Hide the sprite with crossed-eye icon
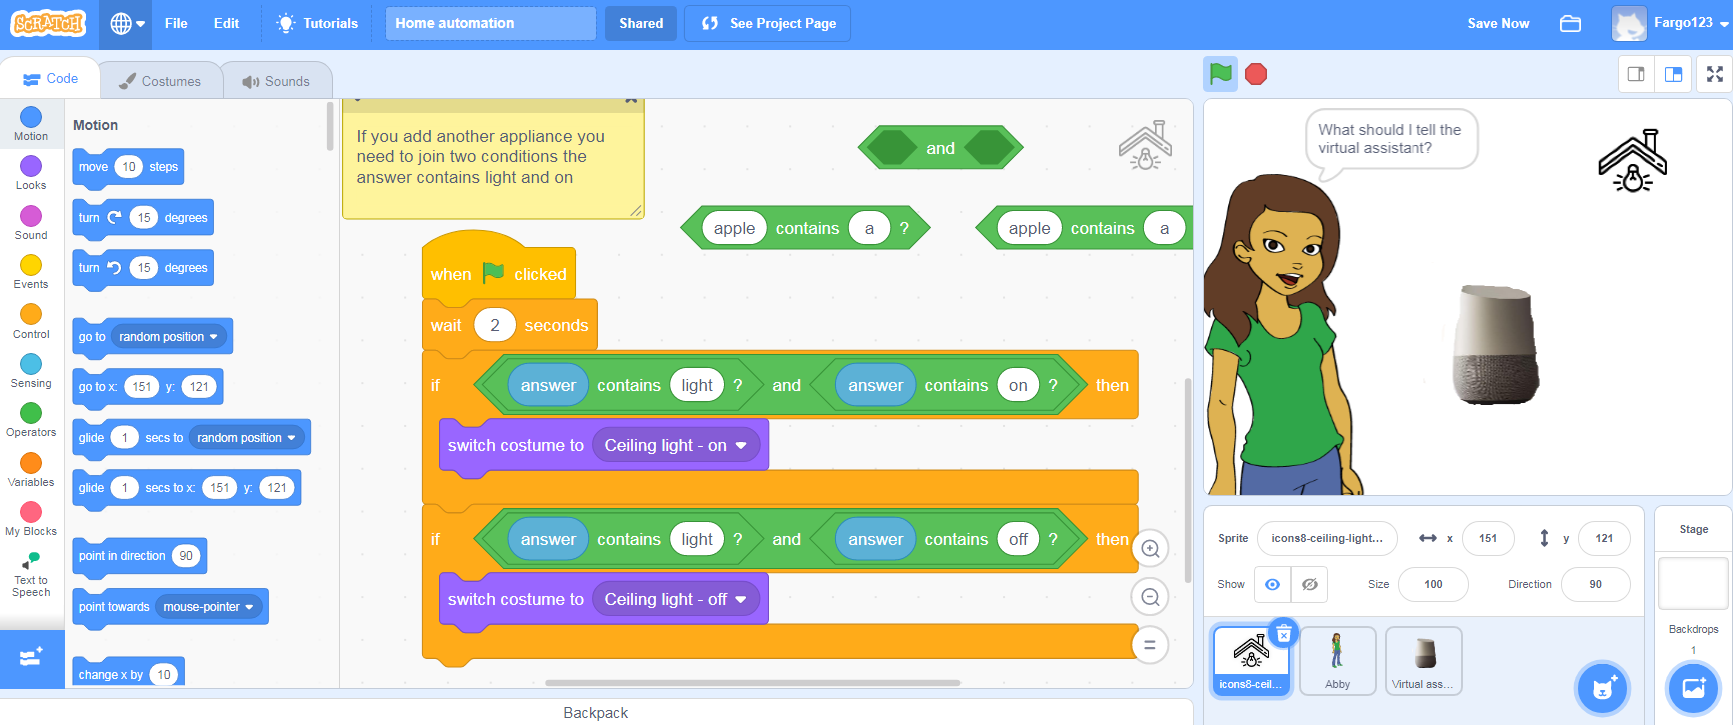The height and width of the screenshot is (725, 1733). (x=1309, y=584)
